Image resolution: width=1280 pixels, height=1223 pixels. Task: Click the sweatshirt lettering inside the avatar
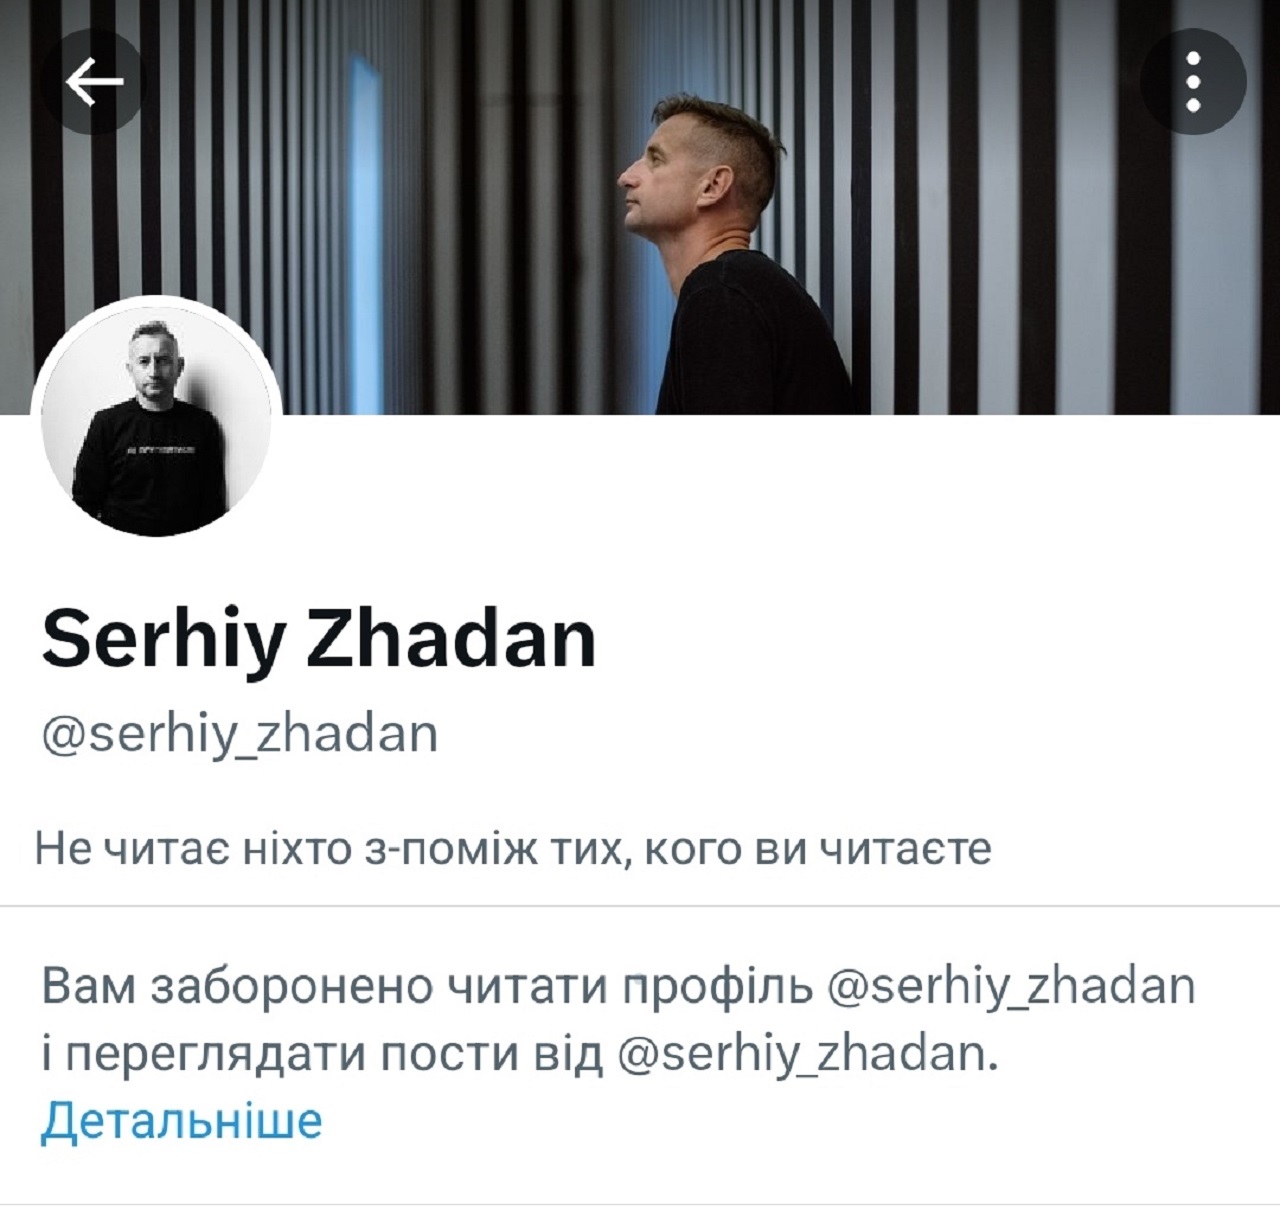pos(160,451)
